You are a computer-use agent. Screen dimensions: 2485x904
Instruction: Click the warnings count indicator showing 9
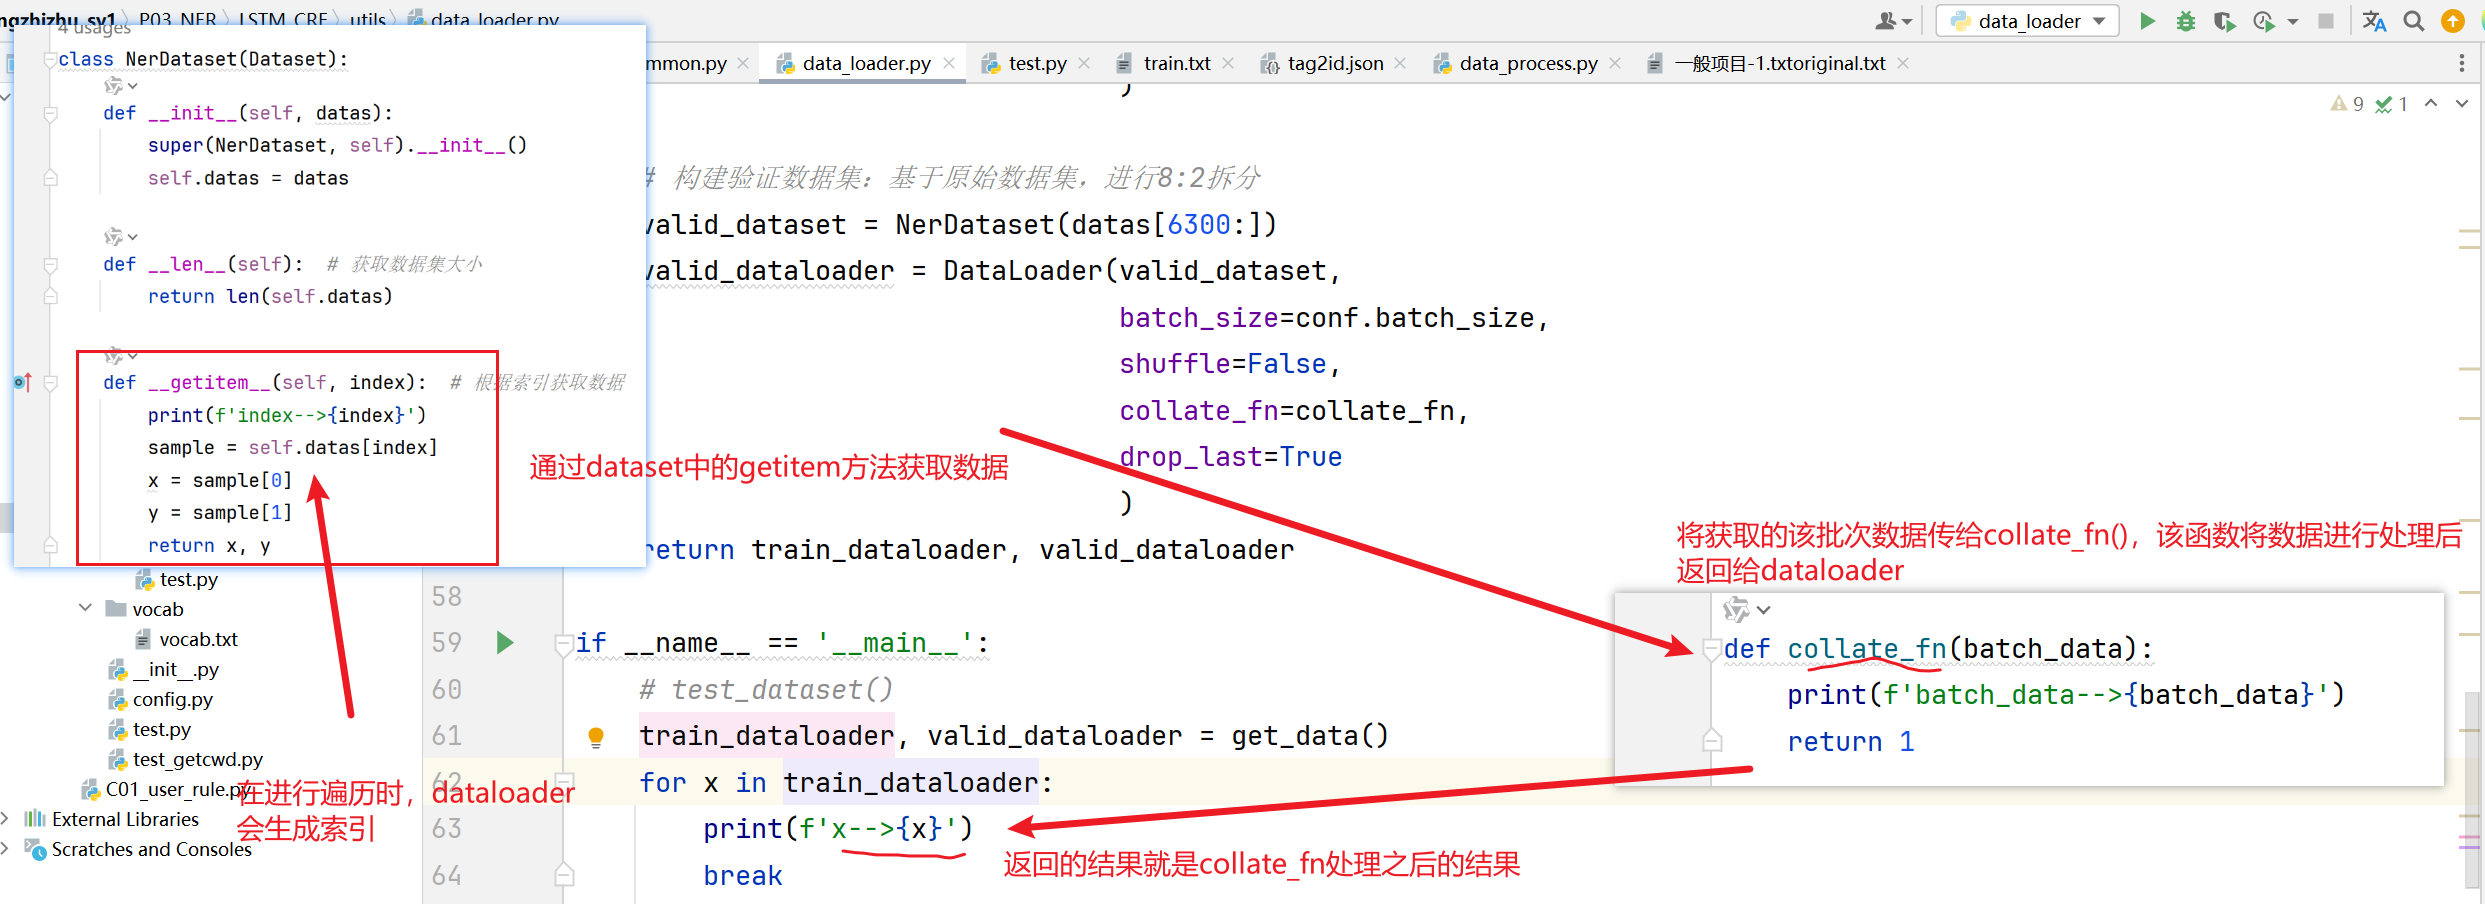pos(2347,104)
